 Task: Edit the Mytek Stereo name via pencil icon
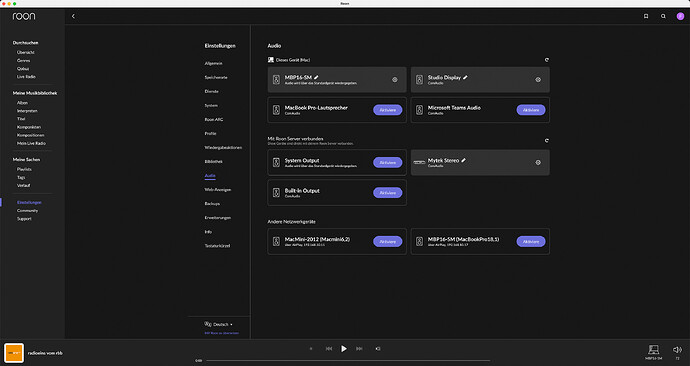(463, 160)
